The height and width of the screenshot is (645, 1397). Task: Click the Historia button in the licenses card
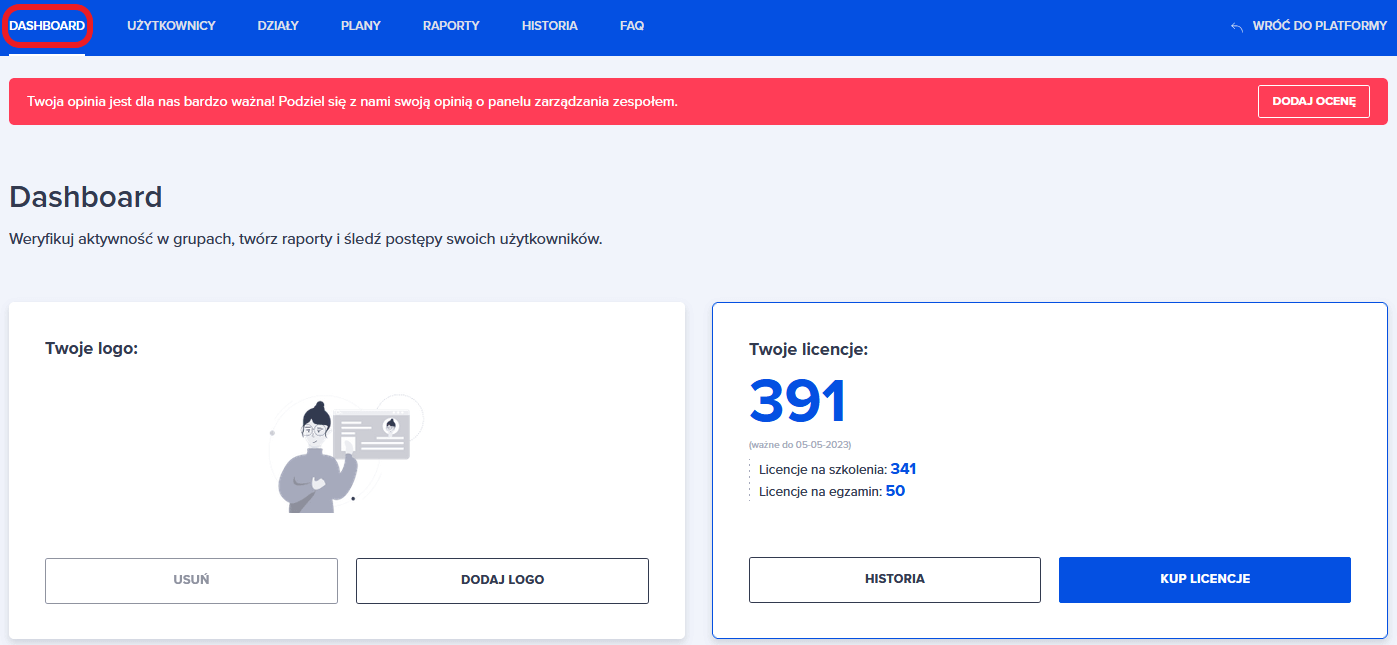894,579
